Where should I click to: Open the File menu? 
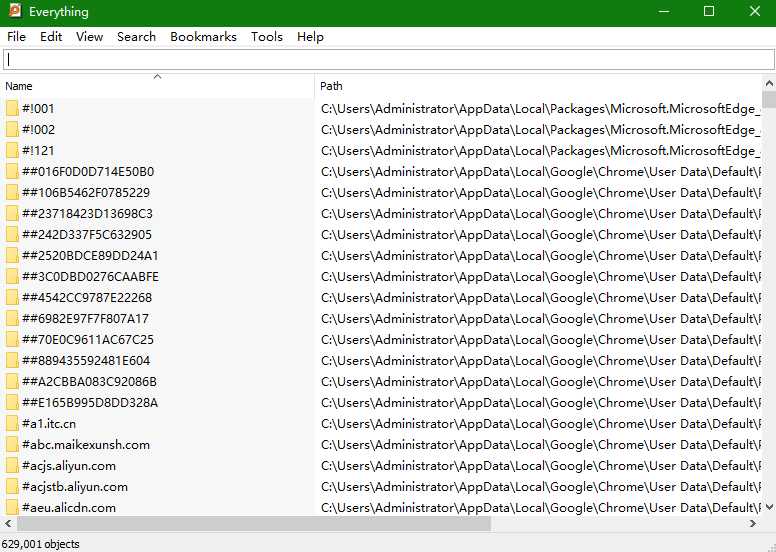pos(16,37)
